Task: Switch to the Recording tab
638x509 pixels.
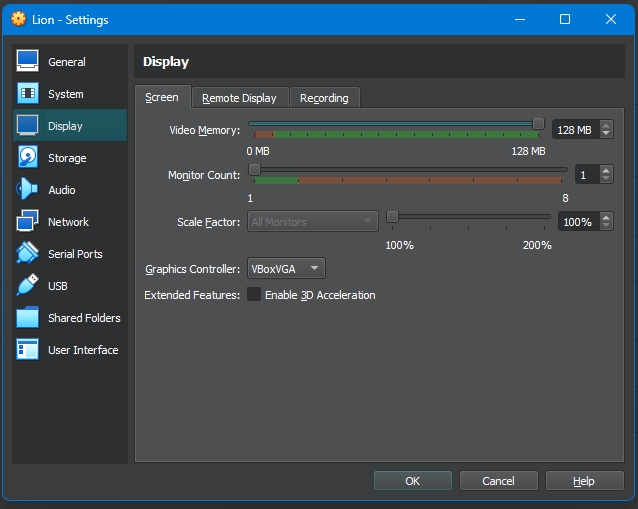Action: [x=324, y=98]
